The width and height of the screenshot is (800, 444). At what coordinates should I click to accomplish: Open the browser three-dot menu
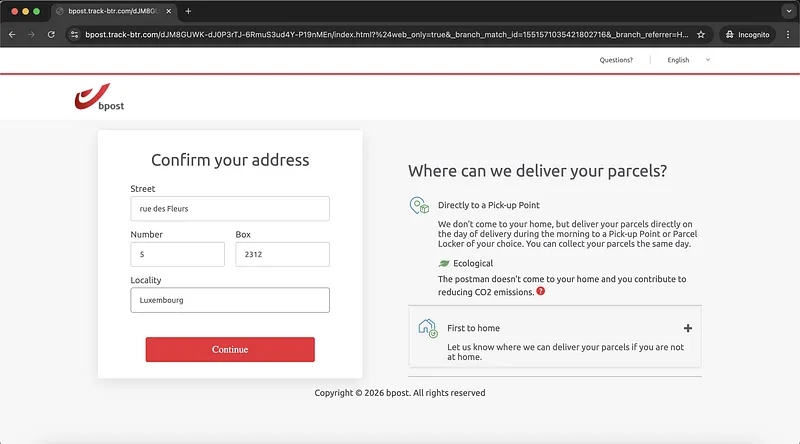788,34
